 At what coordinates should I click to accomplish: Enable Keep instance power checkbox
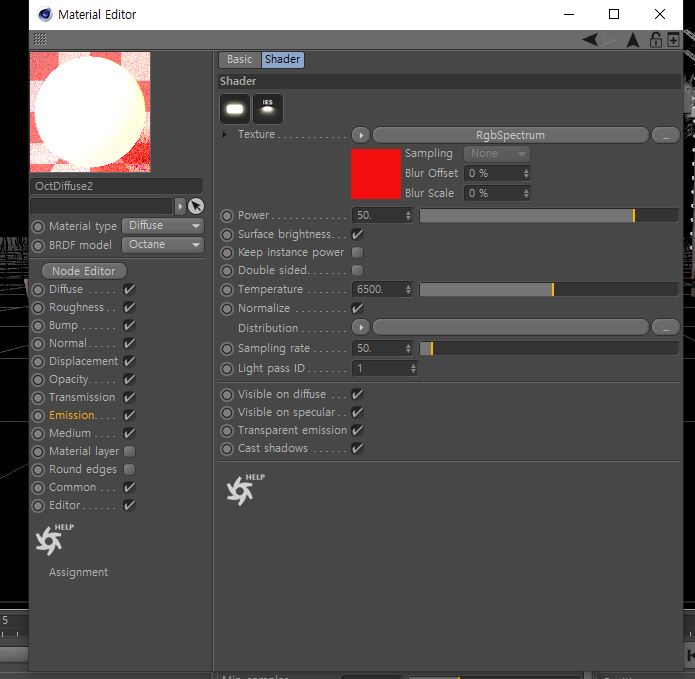click(x=357, y=252)
